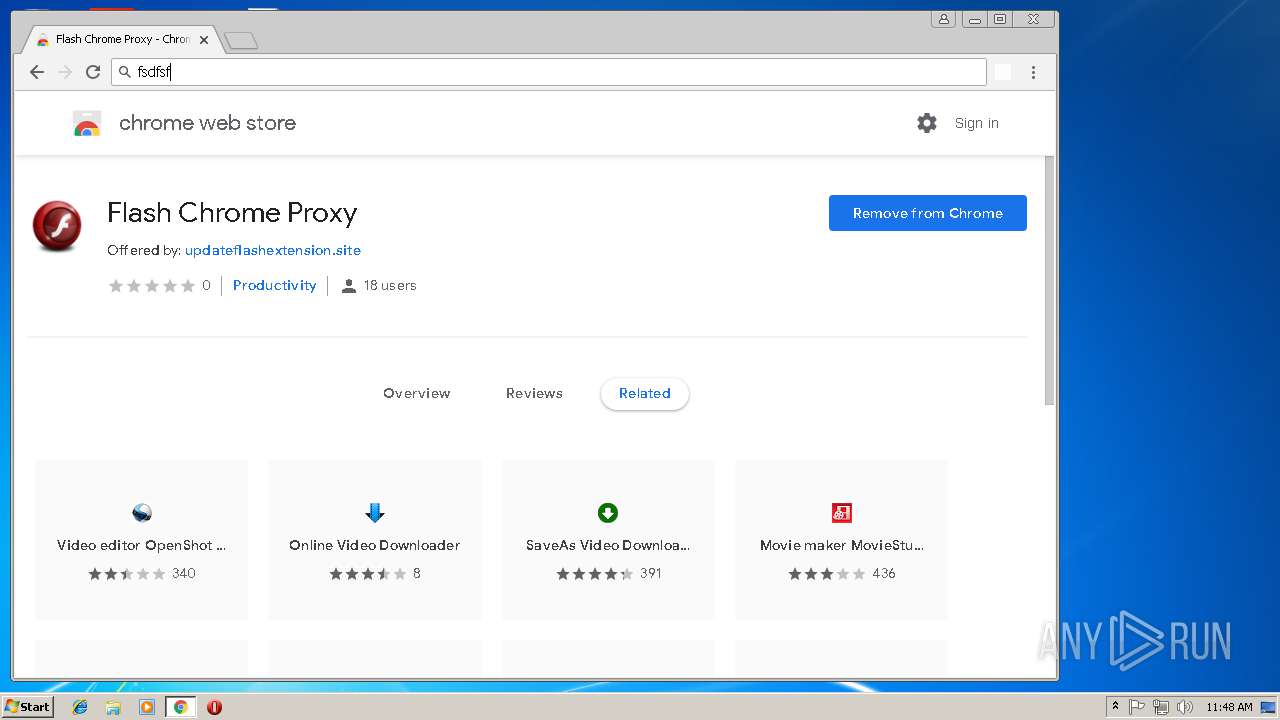Open file explorer from taskbar

coord(113,707)
